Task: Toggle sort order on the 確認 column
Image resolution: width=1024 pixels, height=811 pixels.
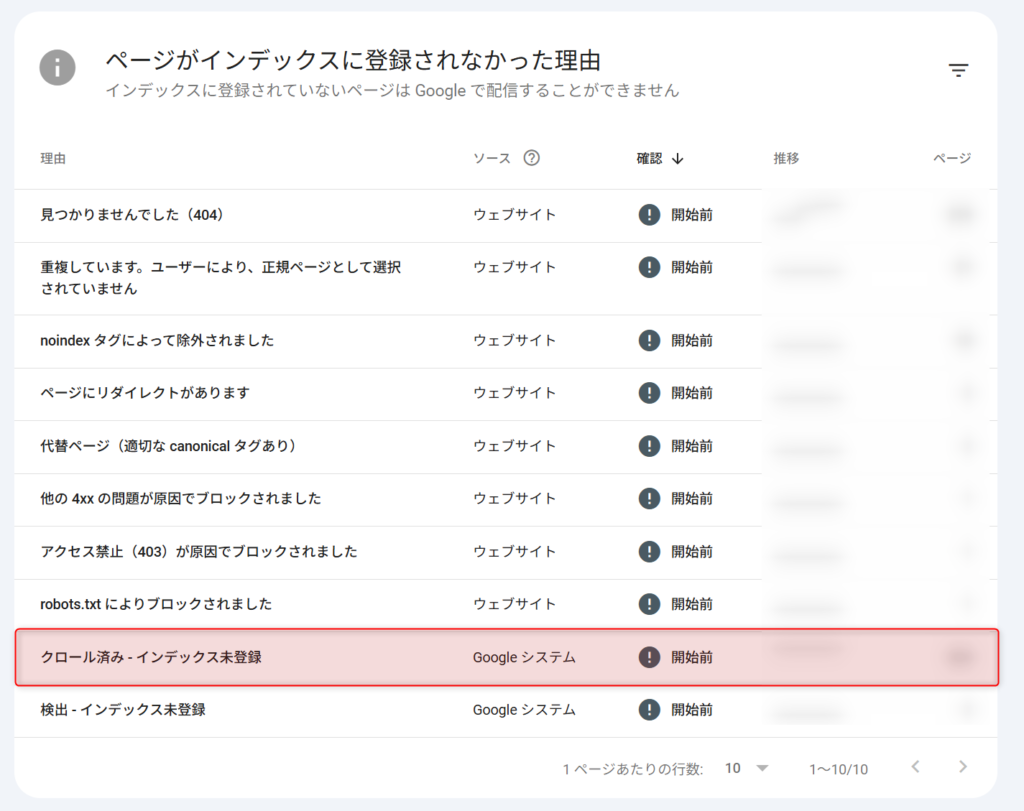Action: (648, 157)
